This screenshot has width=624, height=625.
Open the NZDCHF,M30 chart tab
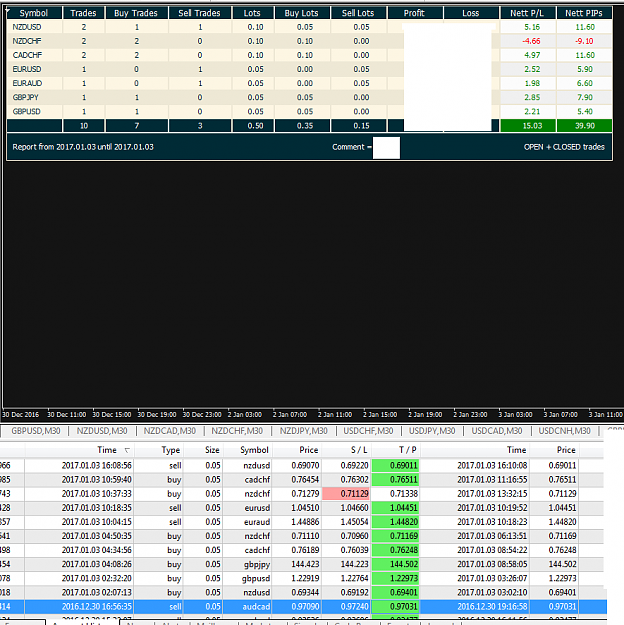237,431
